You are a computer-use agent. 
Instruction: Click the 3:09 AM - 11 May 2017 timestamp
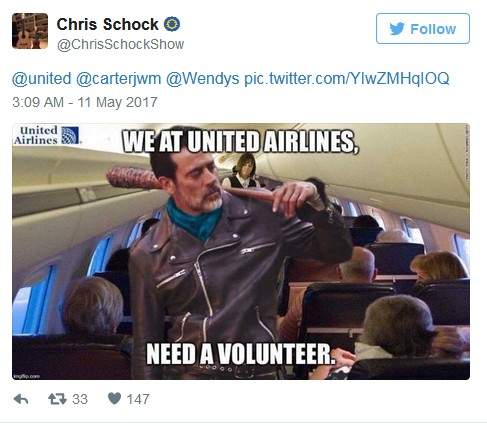pos(85,102)
